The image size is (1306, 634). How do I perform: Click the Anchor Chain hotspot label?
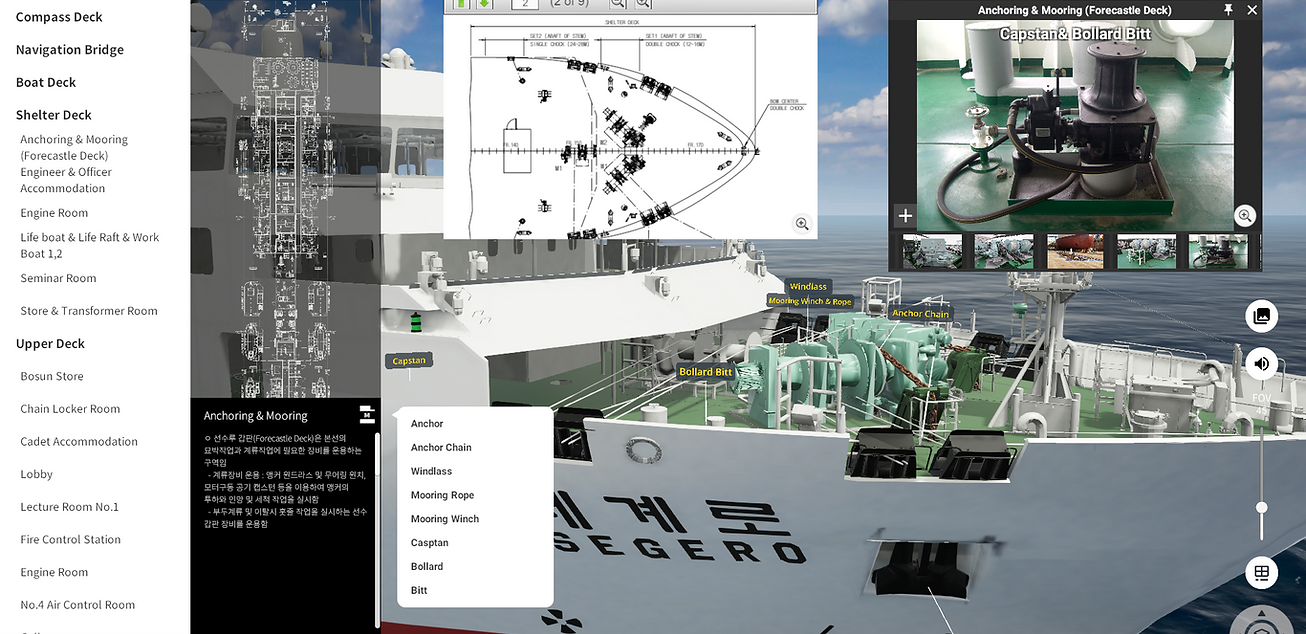point(921,314)
